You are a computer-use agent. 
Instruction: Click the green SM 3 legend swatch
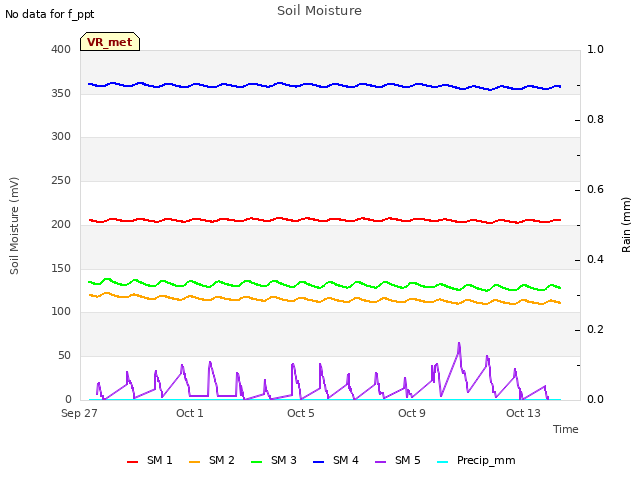256,462
